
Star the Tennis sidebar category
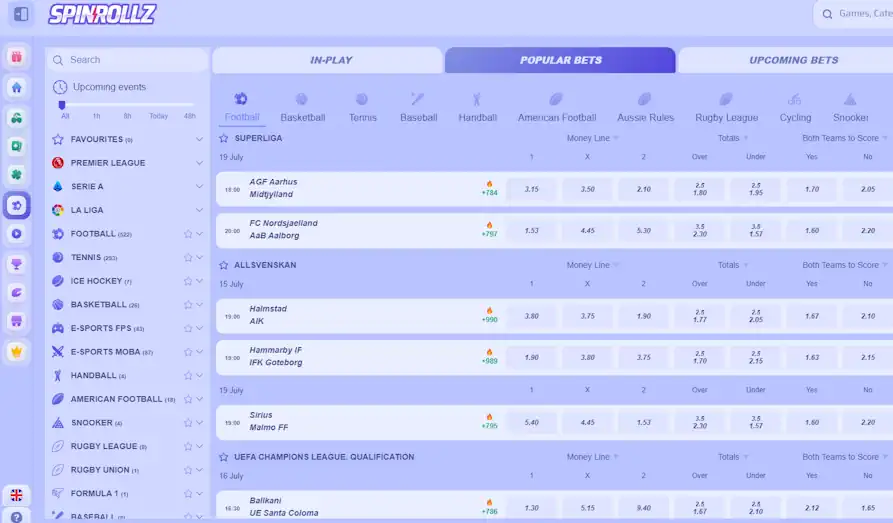[188, 258]
